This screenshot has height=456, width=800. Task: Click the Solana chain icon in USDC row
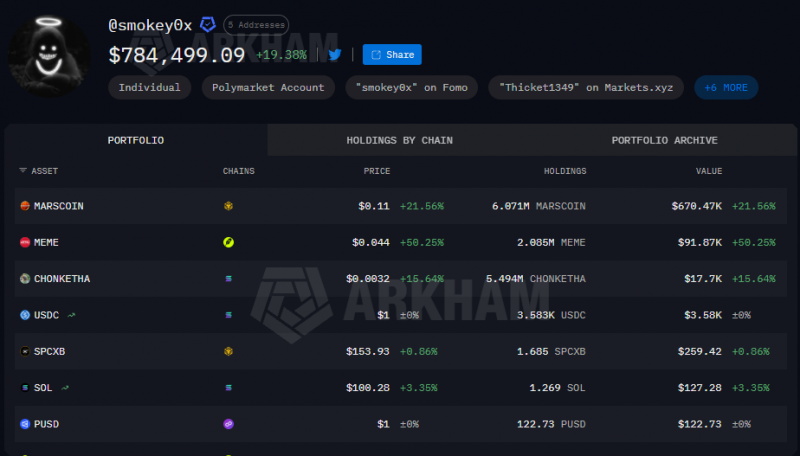[228, 315]
